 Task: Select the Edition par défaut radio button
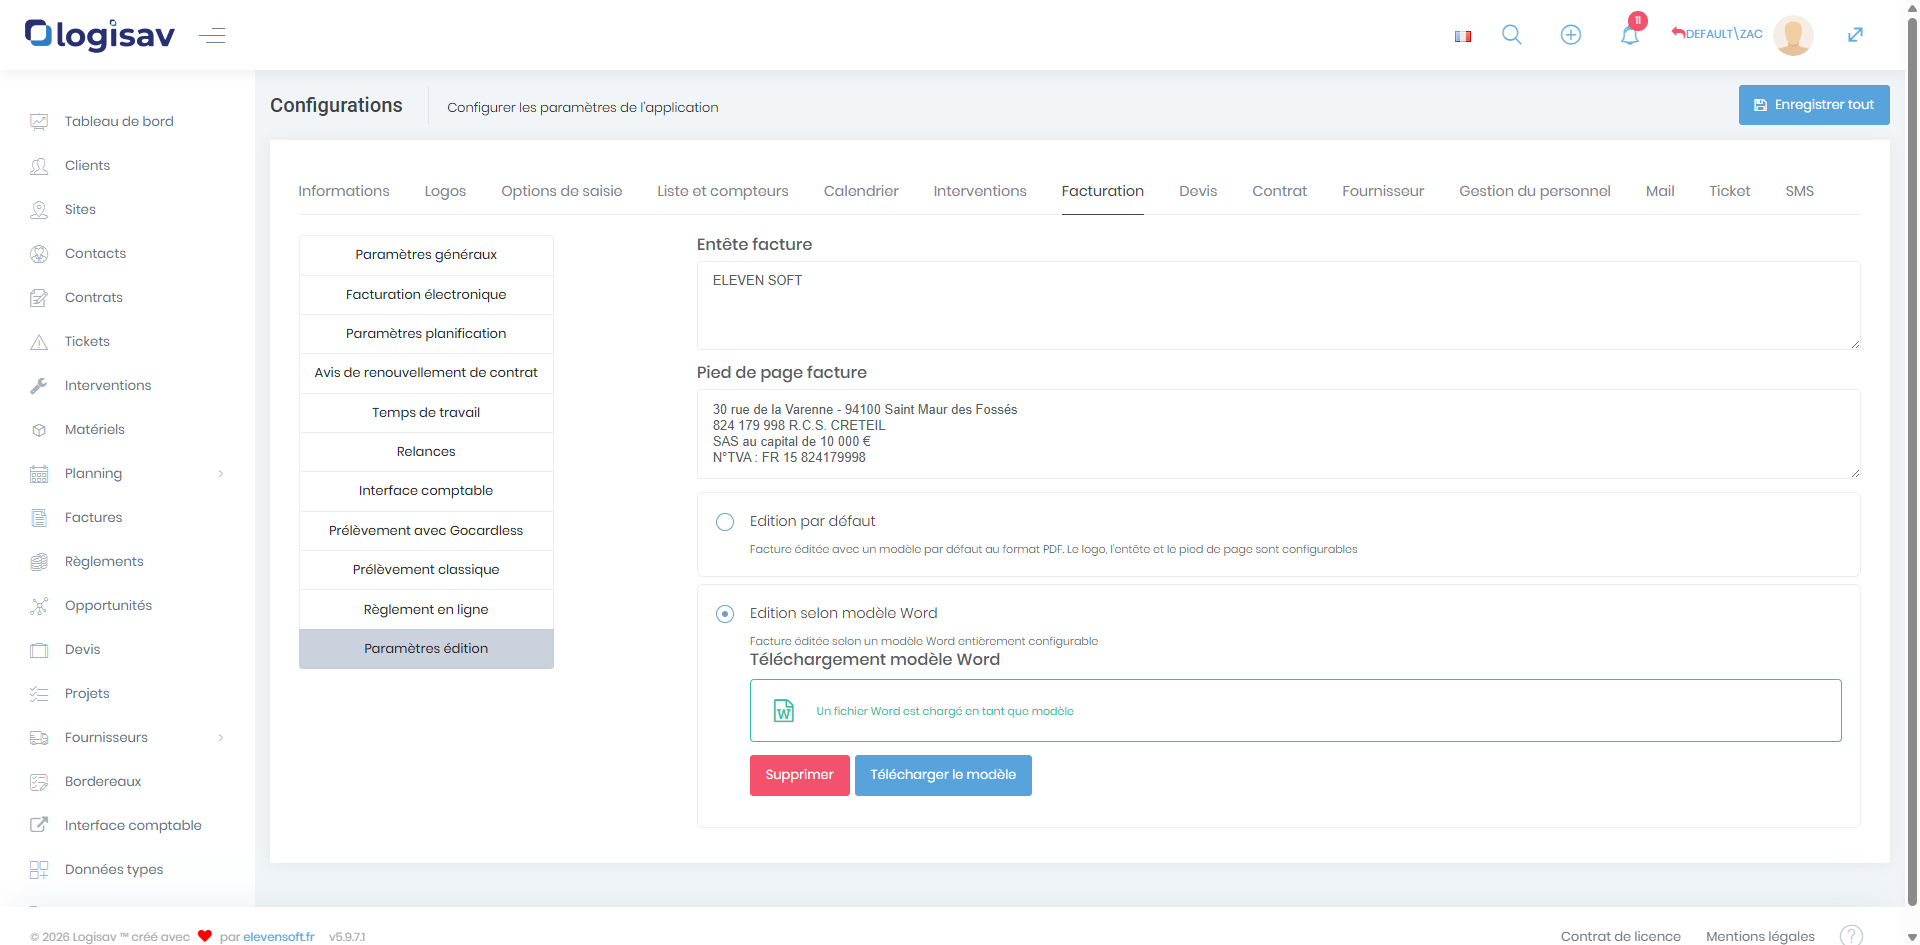click(x=725, y=522)
